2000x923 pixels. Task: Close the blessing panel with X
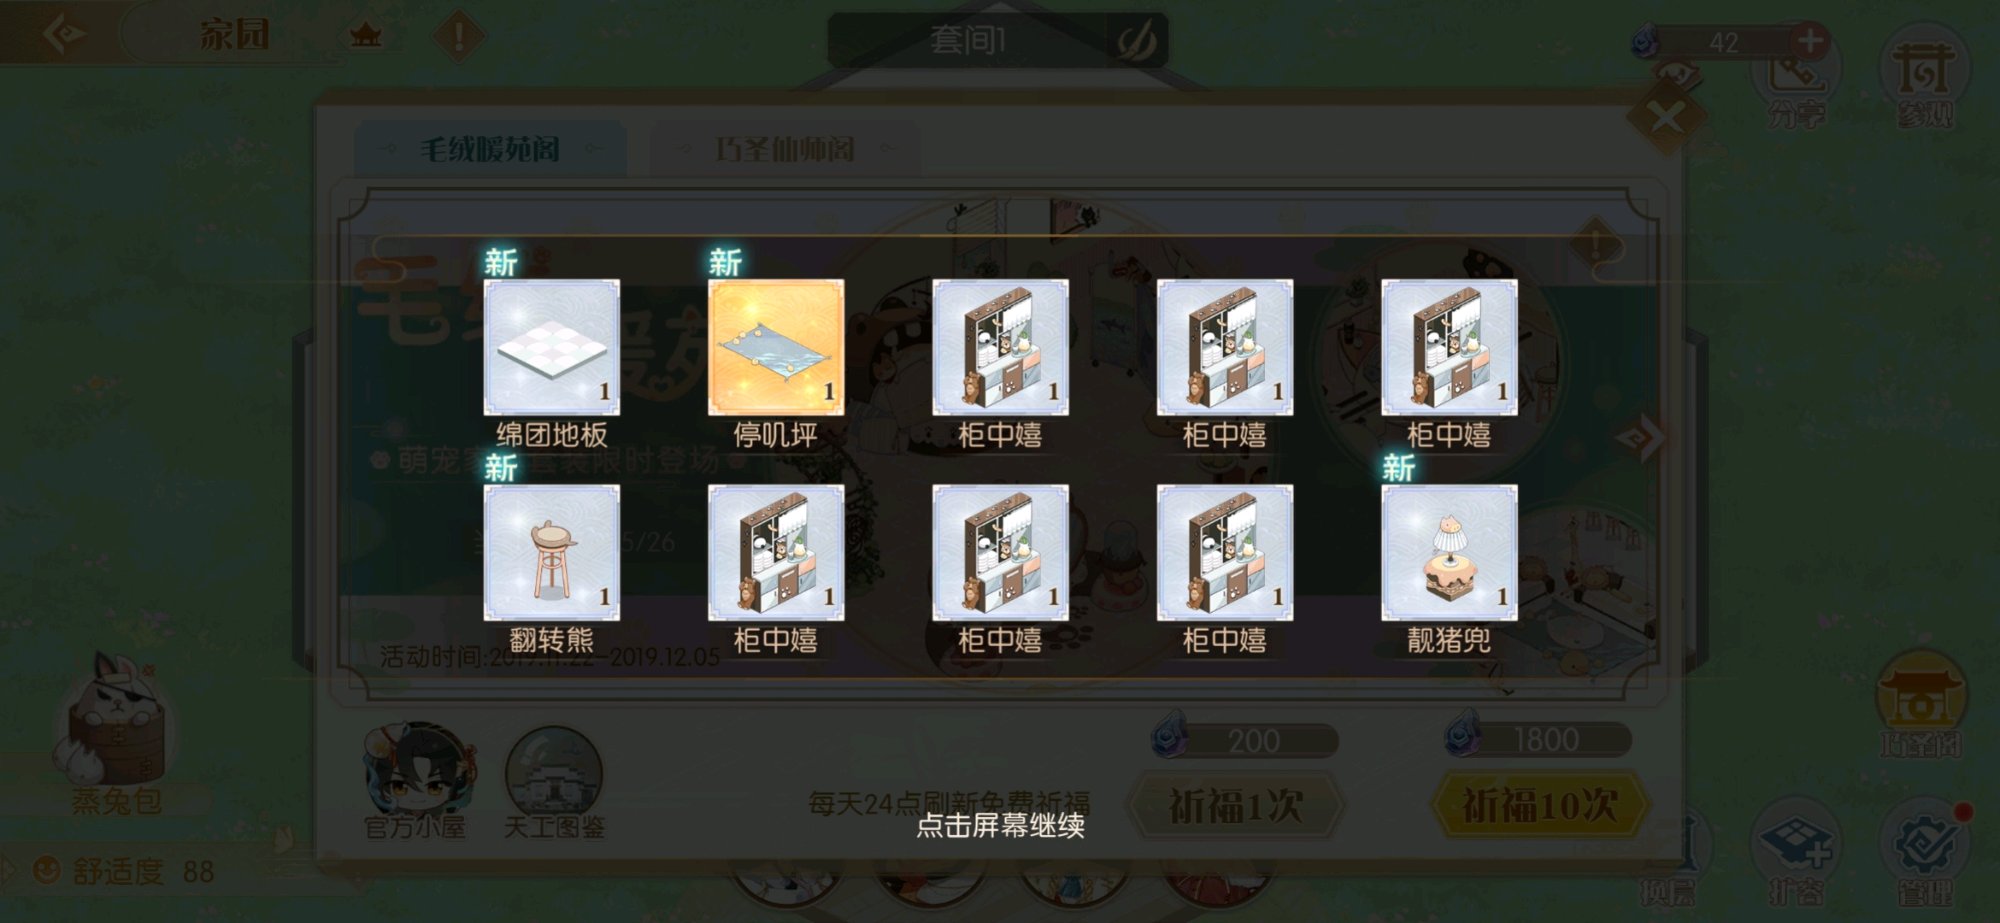[x=1666, y=119]
